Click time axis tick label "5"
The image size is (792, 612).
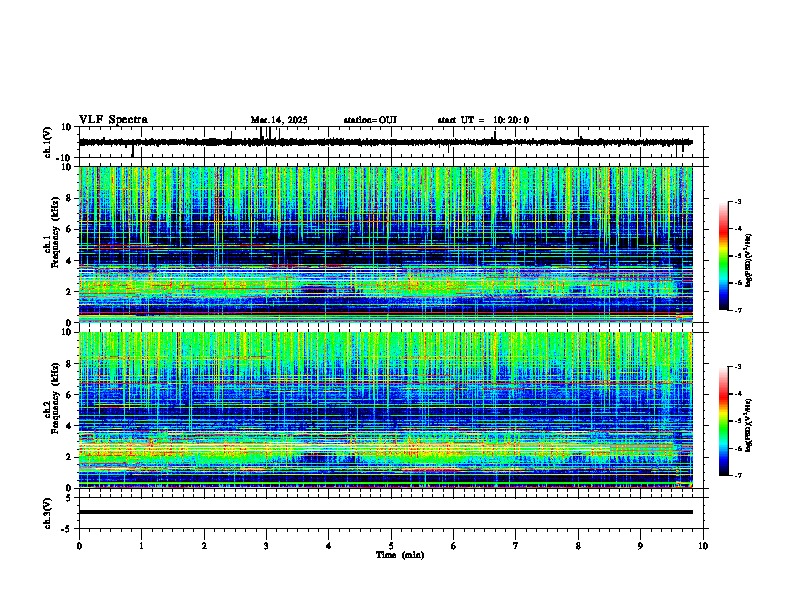tap(391, 546)
